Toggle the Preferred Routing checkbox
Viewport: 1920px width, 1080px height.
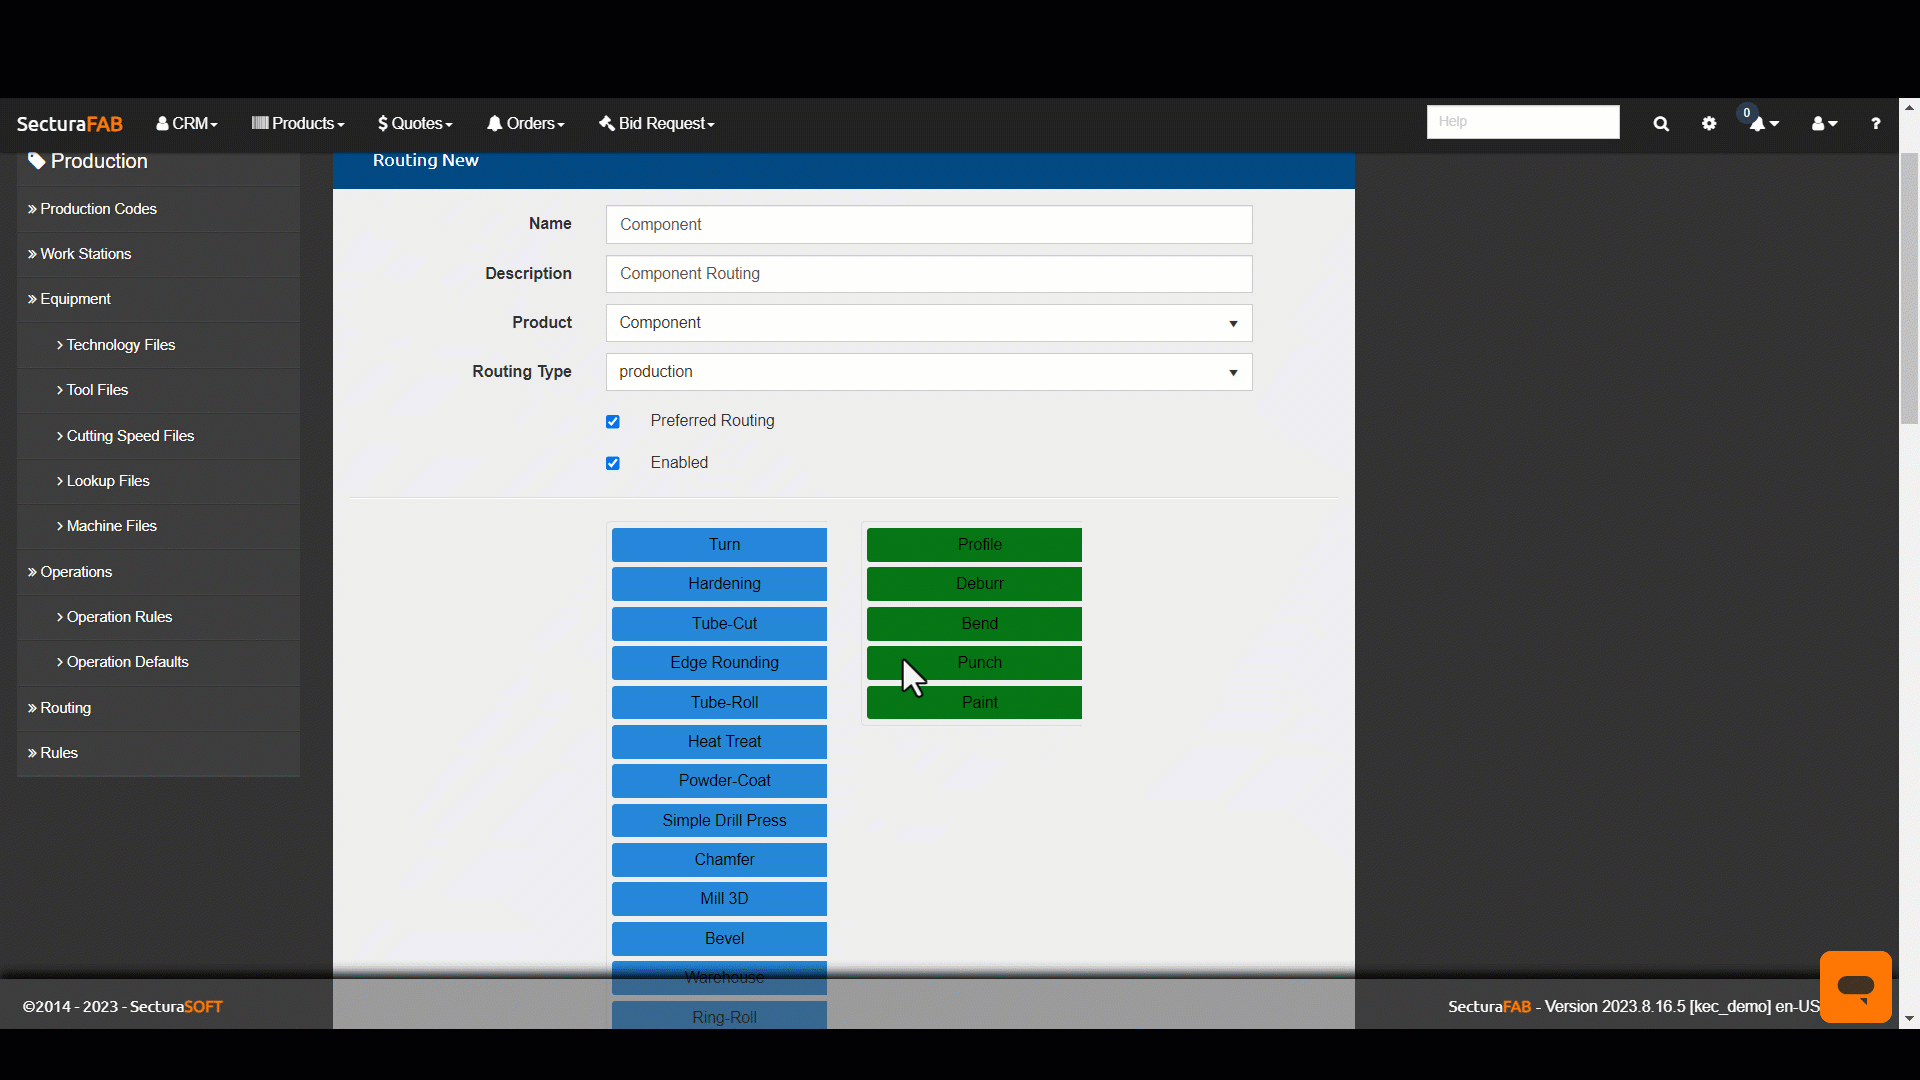tap(613, 421)
